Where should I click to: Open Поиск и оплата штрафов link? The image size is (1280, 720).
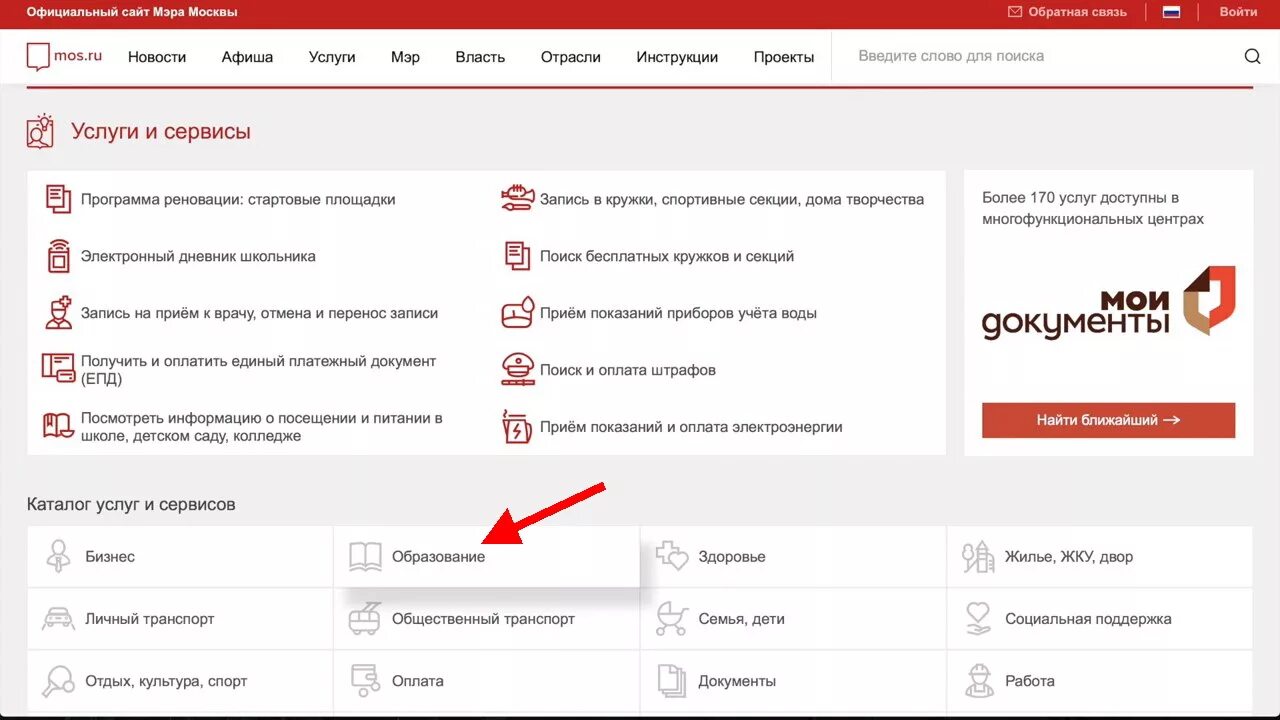(x=628, y=370)
